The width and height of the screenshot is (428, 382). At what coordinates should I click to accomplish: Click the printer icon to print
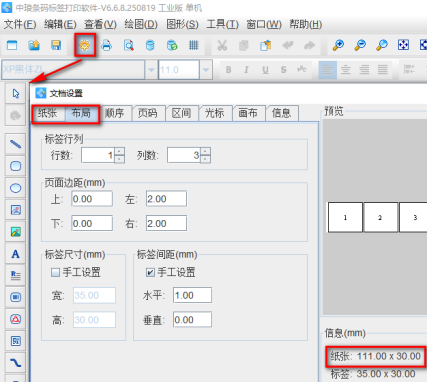(x=106, y=45)
